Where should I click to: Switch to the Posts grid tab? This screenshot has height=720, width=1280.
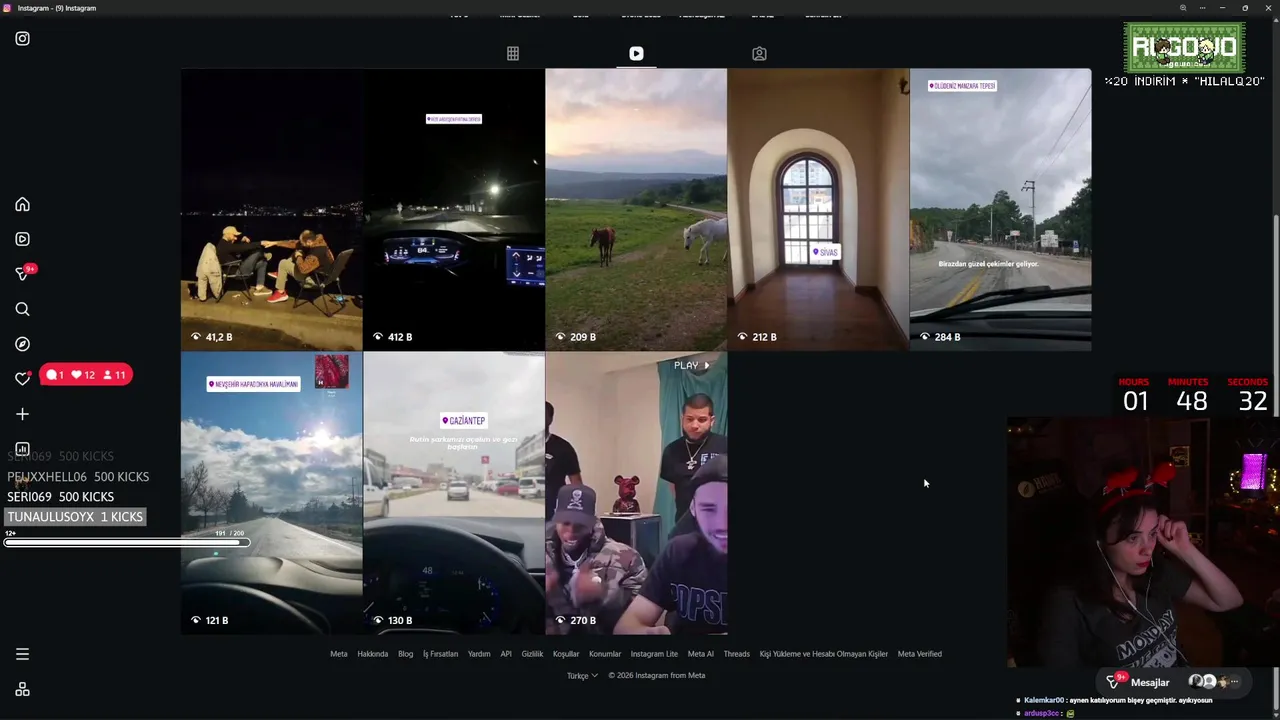(513, 54)
